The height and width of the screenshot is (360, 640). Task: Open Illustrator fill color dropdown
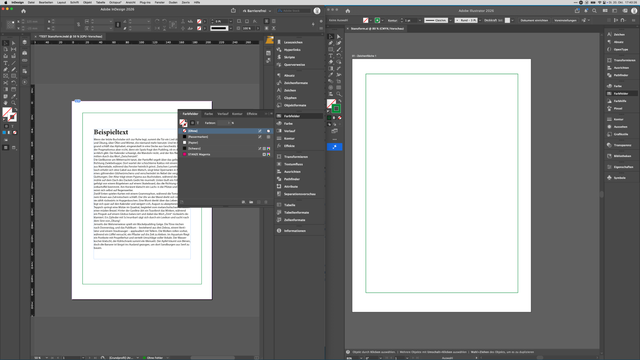(x=371, y=20)
